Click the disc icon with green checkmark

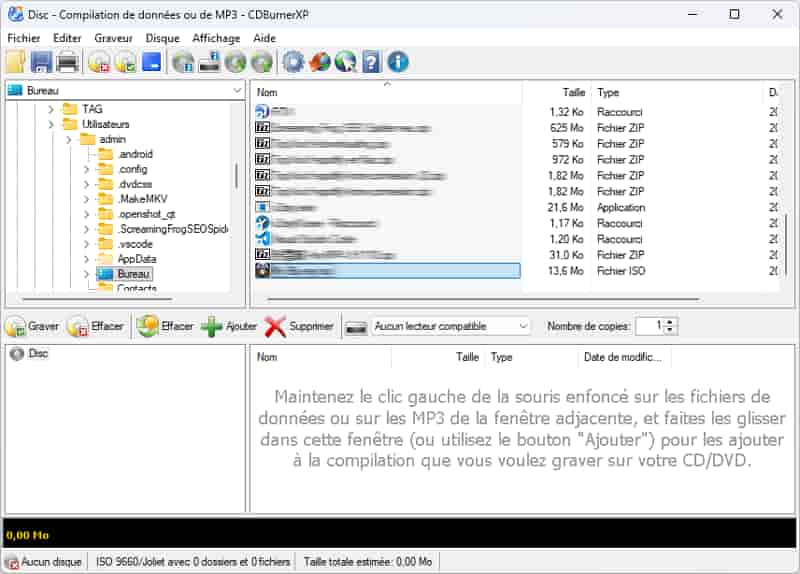coord(125,62)
